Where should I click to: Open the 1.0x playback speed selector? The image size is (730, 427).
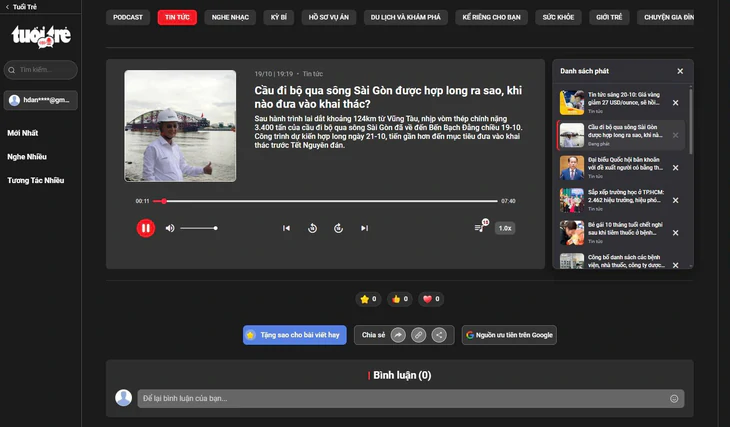[x=505, y=228]
